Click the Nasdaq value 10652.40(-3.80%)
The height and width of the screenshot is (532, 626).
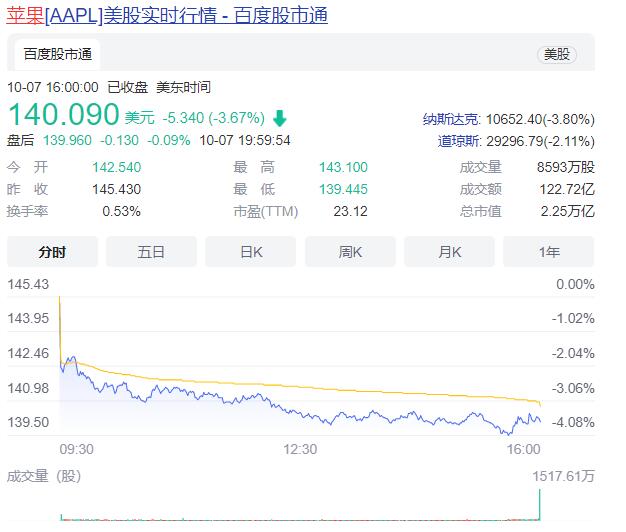pyautogui.click(x=540, y=119)
